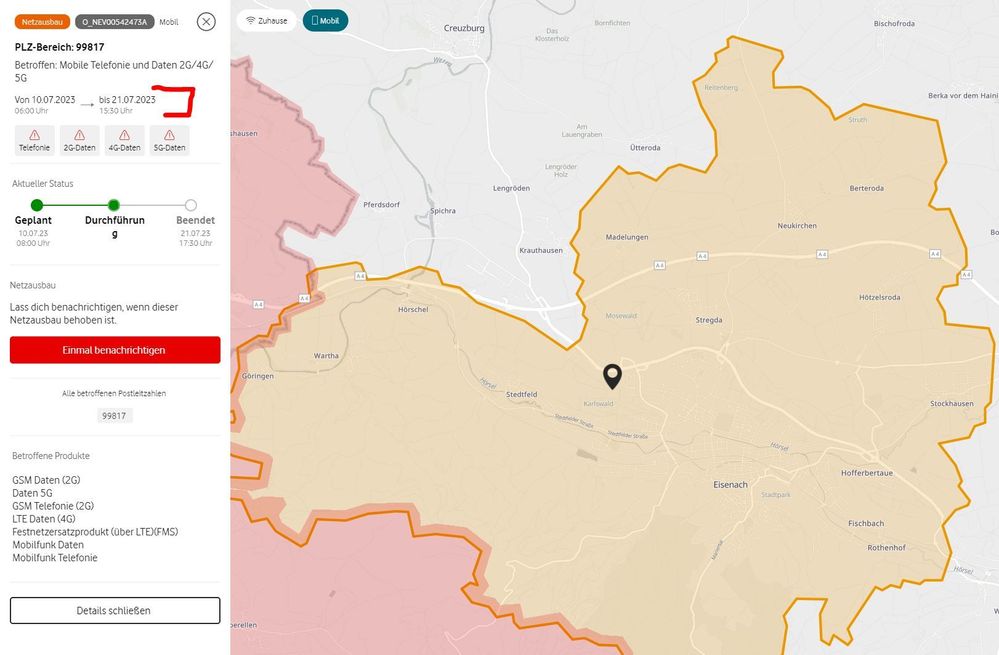Click the black location pin on the map
Image resolution: width=999 pixels, height=655 pixels.
coord(612,376)
